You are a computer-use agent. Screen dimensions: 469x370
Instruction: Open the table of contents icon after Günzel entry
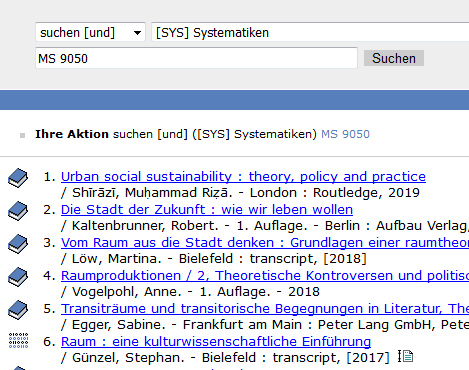click(x=405, y=356)
